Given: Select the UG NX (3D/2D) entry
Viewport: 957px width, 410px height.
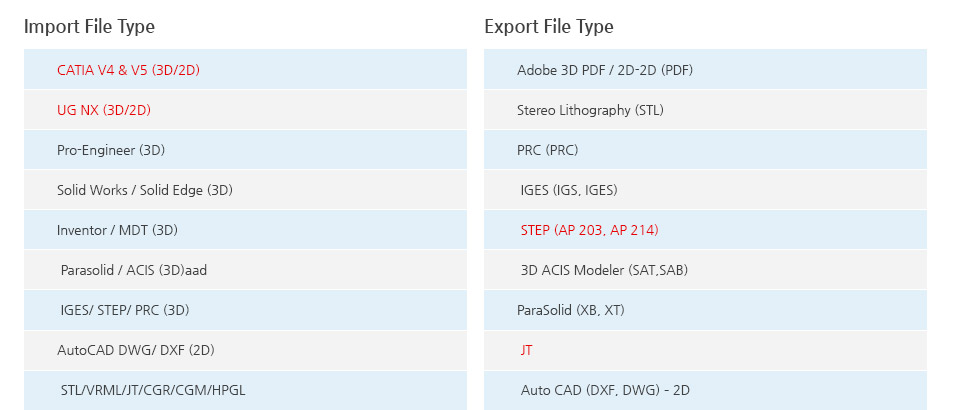Looking at the screenshot, I should coord(103,110).
